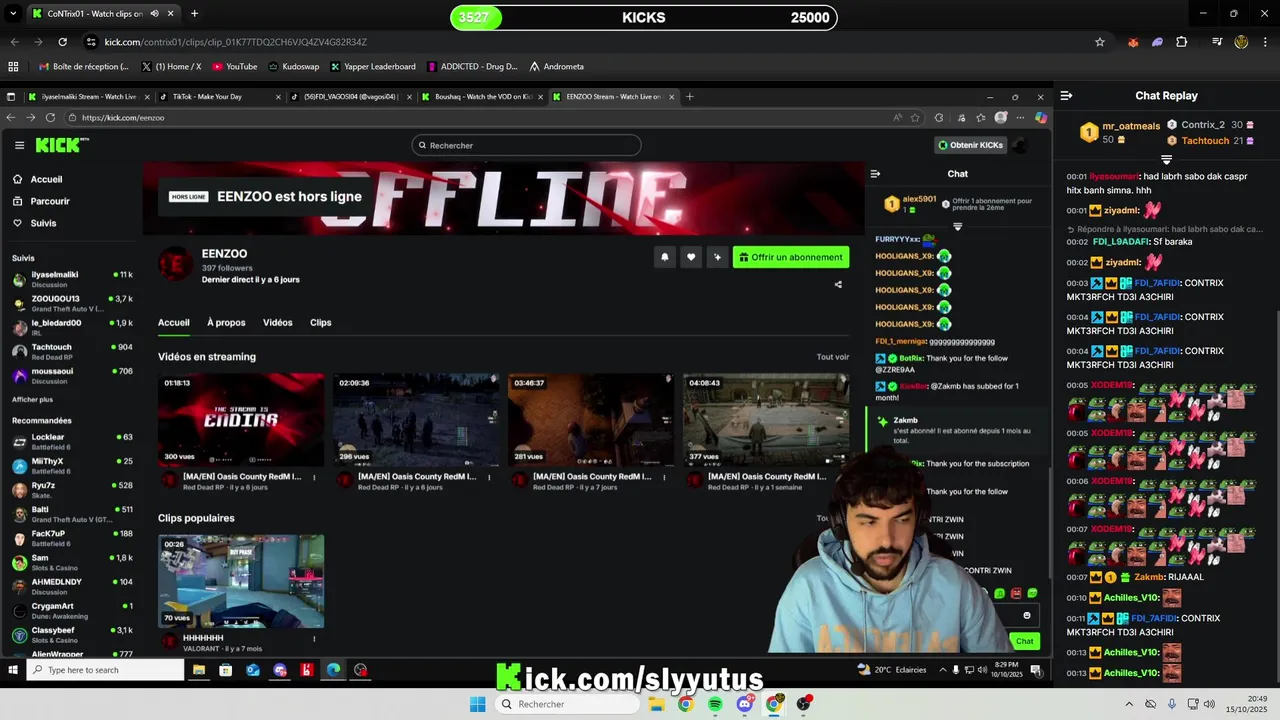Go to Accueil in the Kick sidebar

[x=46, y=179]
